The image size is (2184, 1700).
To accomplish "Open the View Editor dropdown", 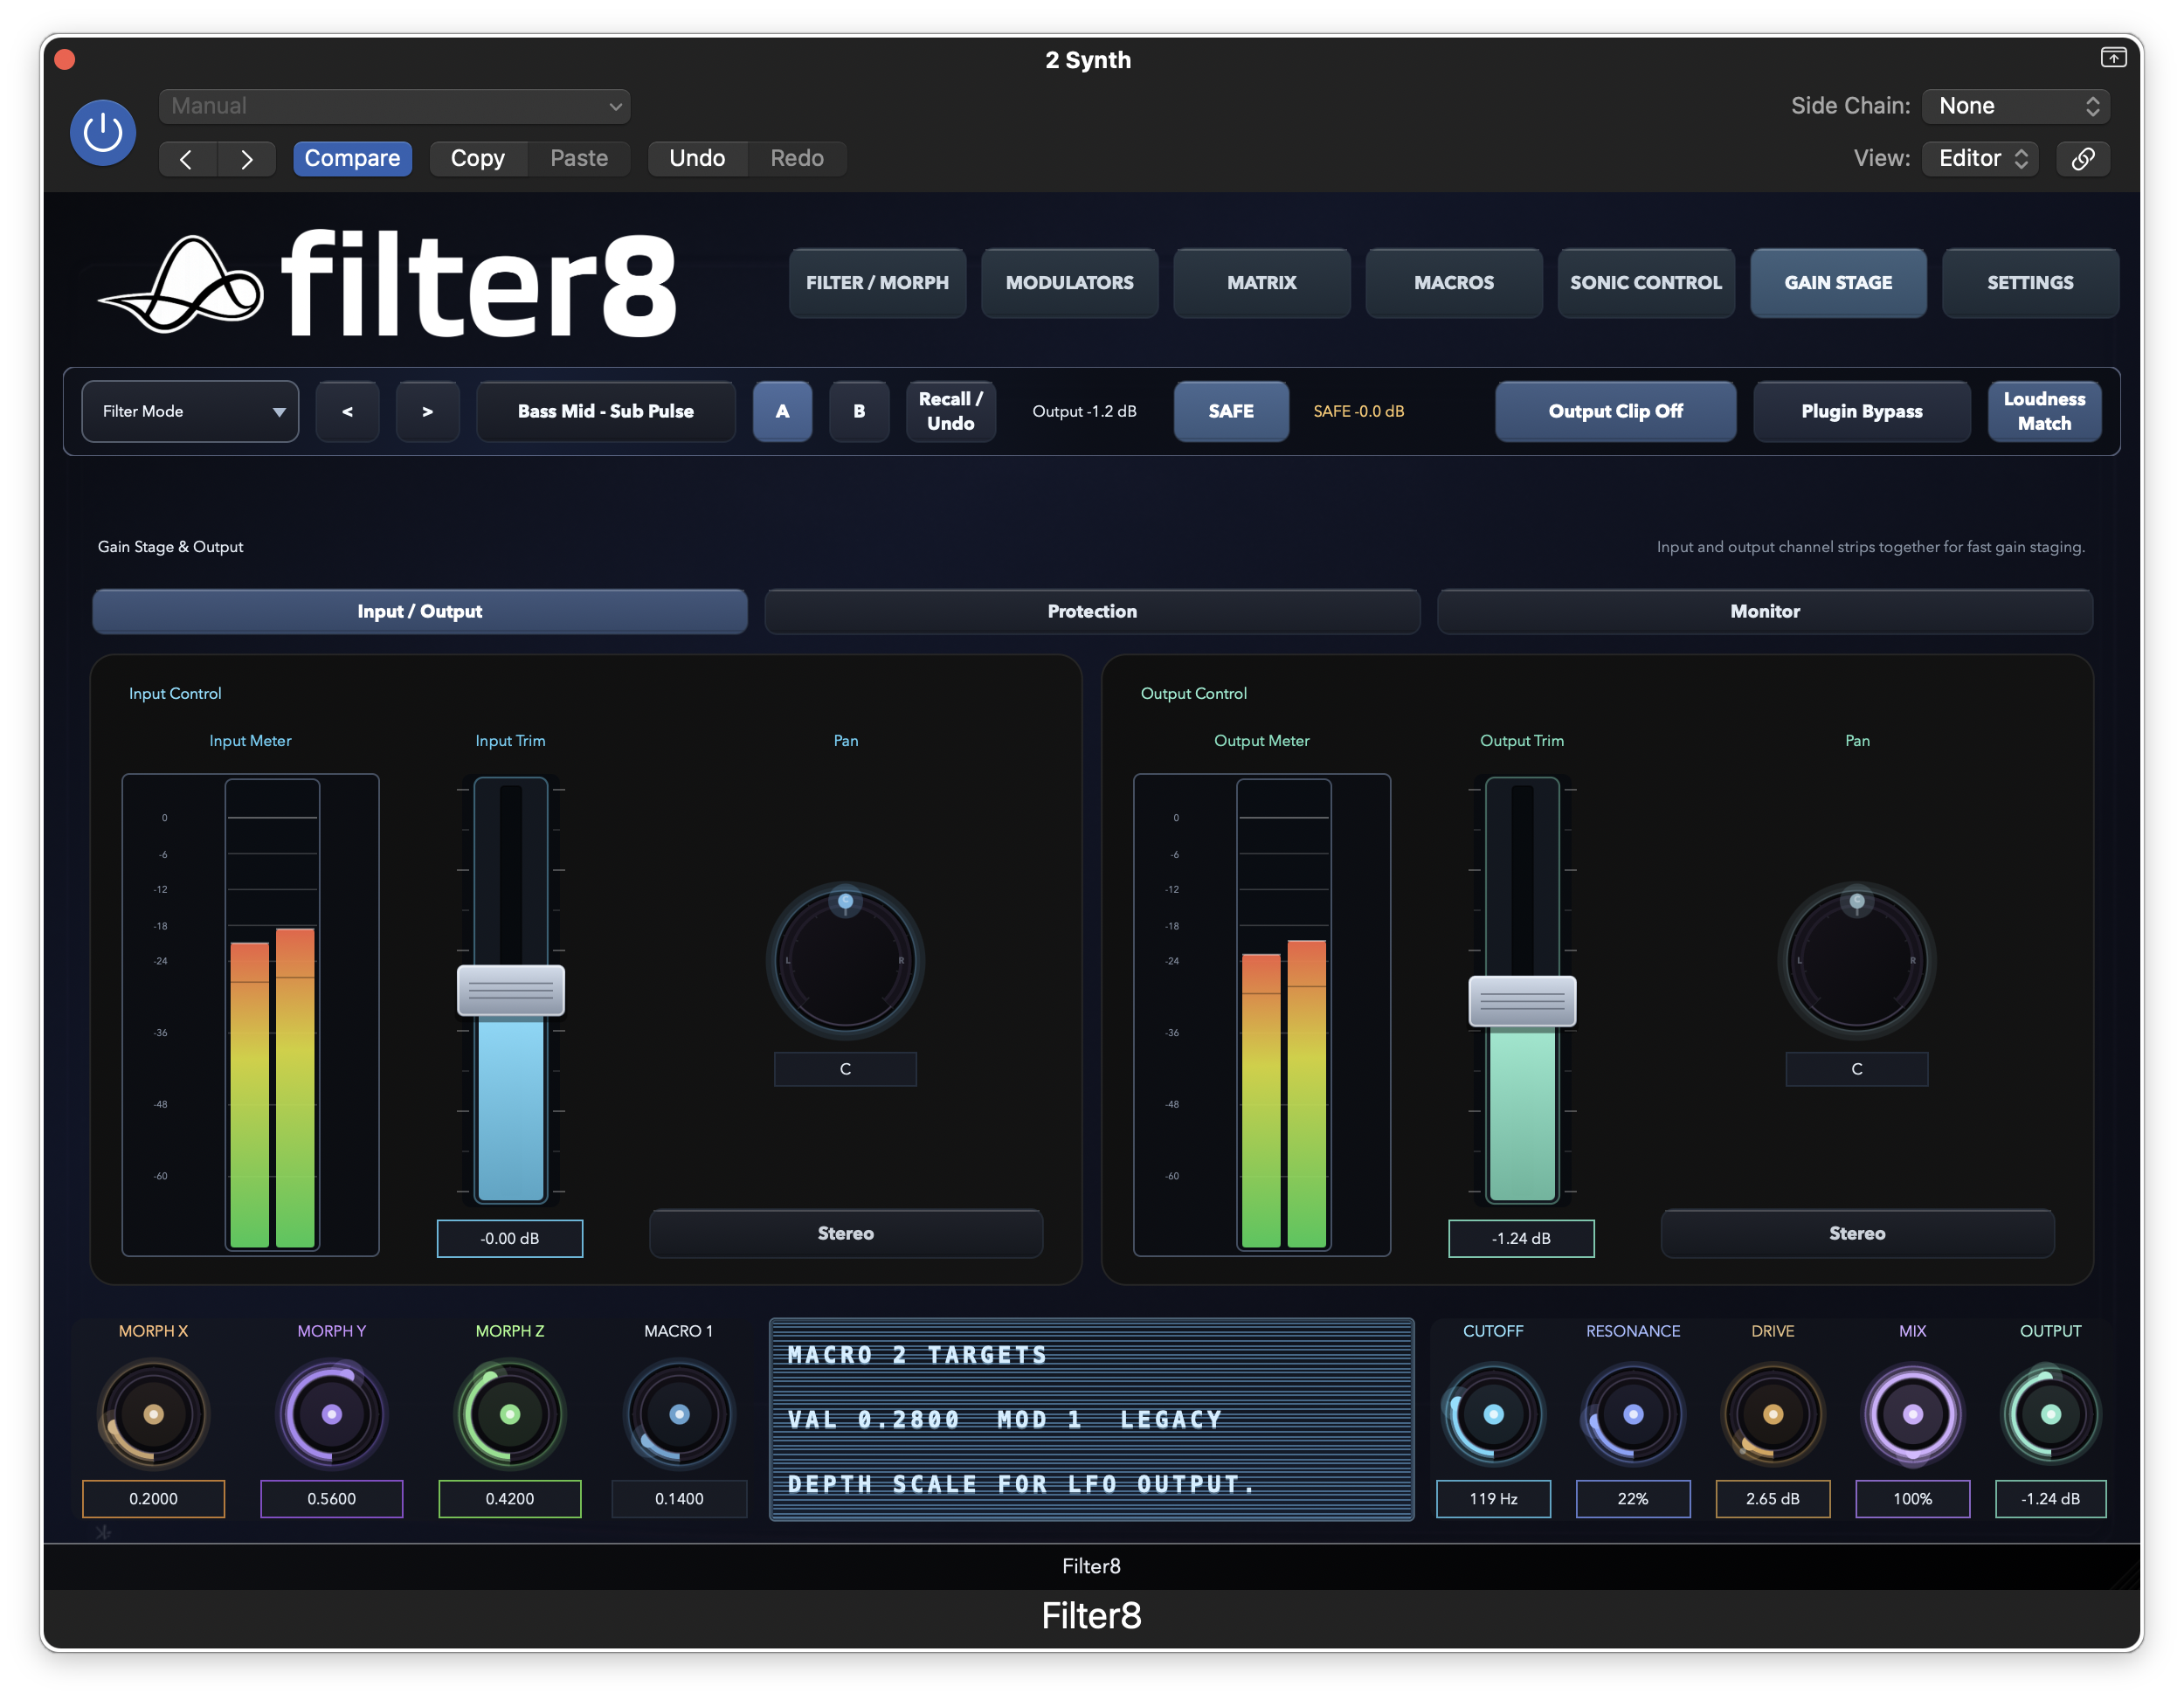I will point(1980,158).
